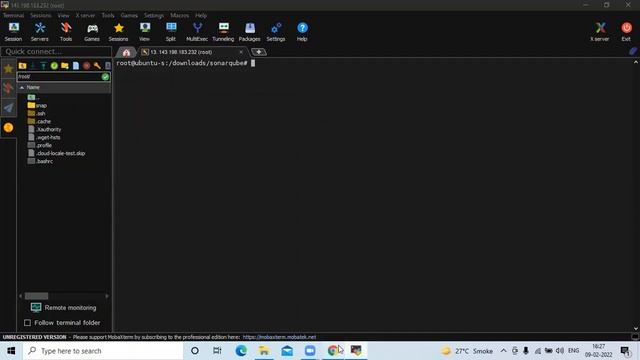Open the Tunneling toolbar button
The image size is (640, 360).
(223, 32)
